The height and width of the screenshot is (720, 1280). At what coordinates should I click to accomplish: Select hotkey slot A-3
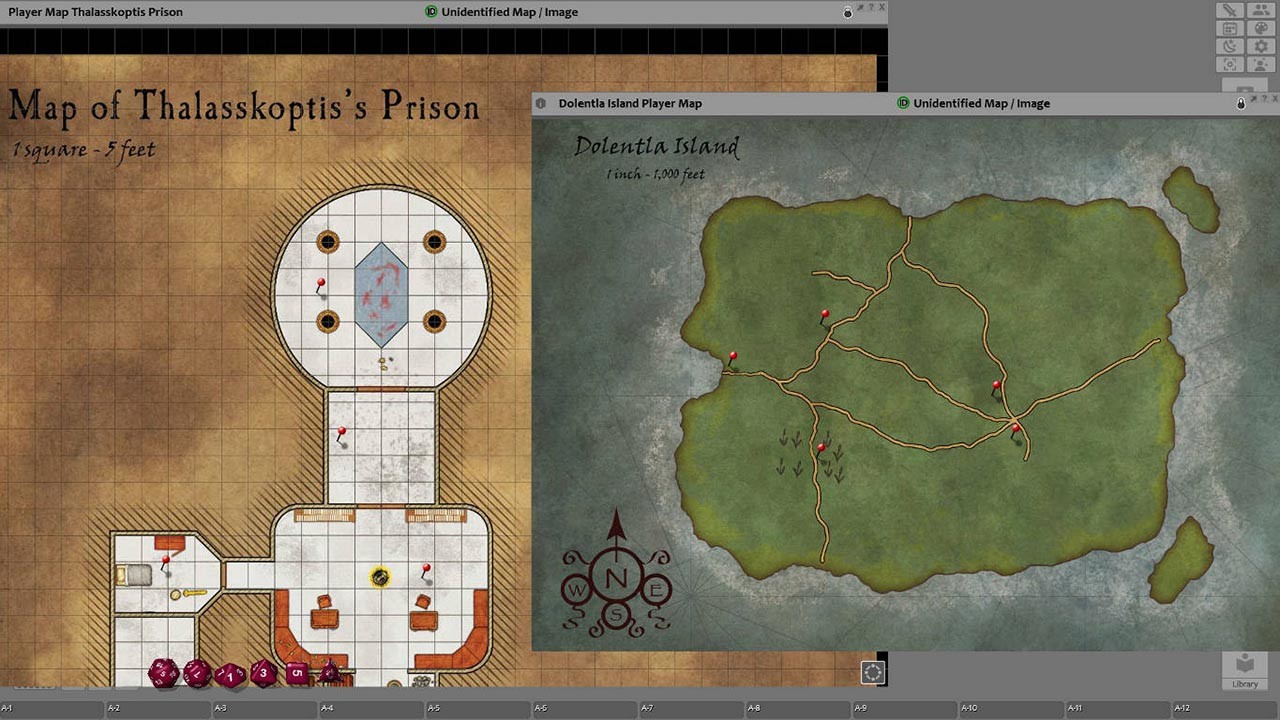(x=265, y=708)
